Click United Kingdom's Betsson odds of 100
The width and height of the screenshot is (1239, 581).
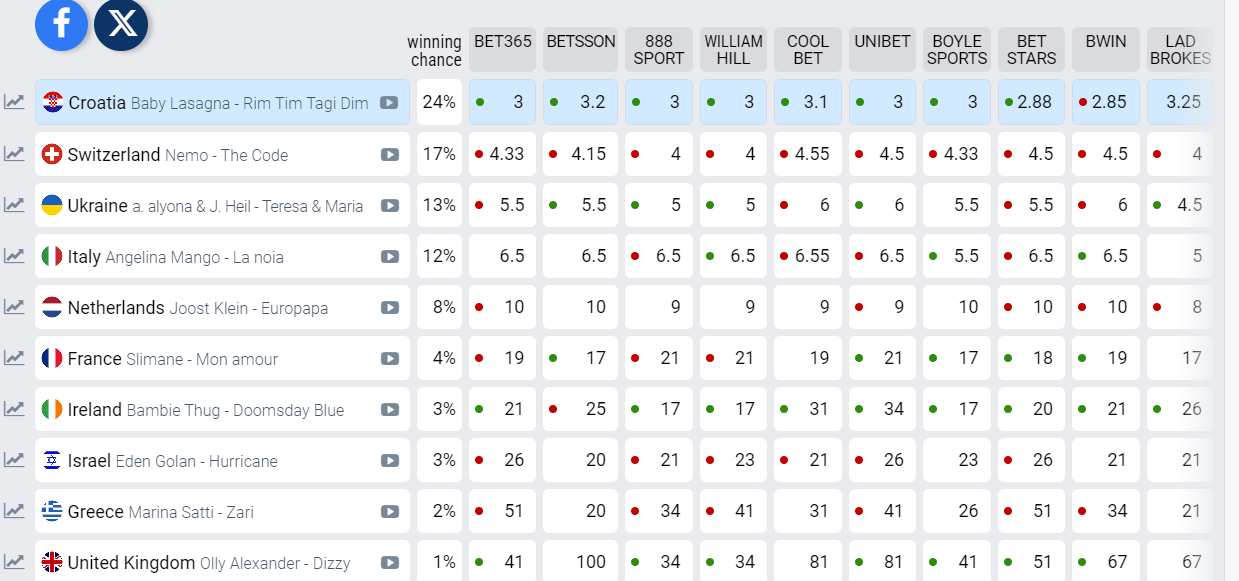click(580, 562)
